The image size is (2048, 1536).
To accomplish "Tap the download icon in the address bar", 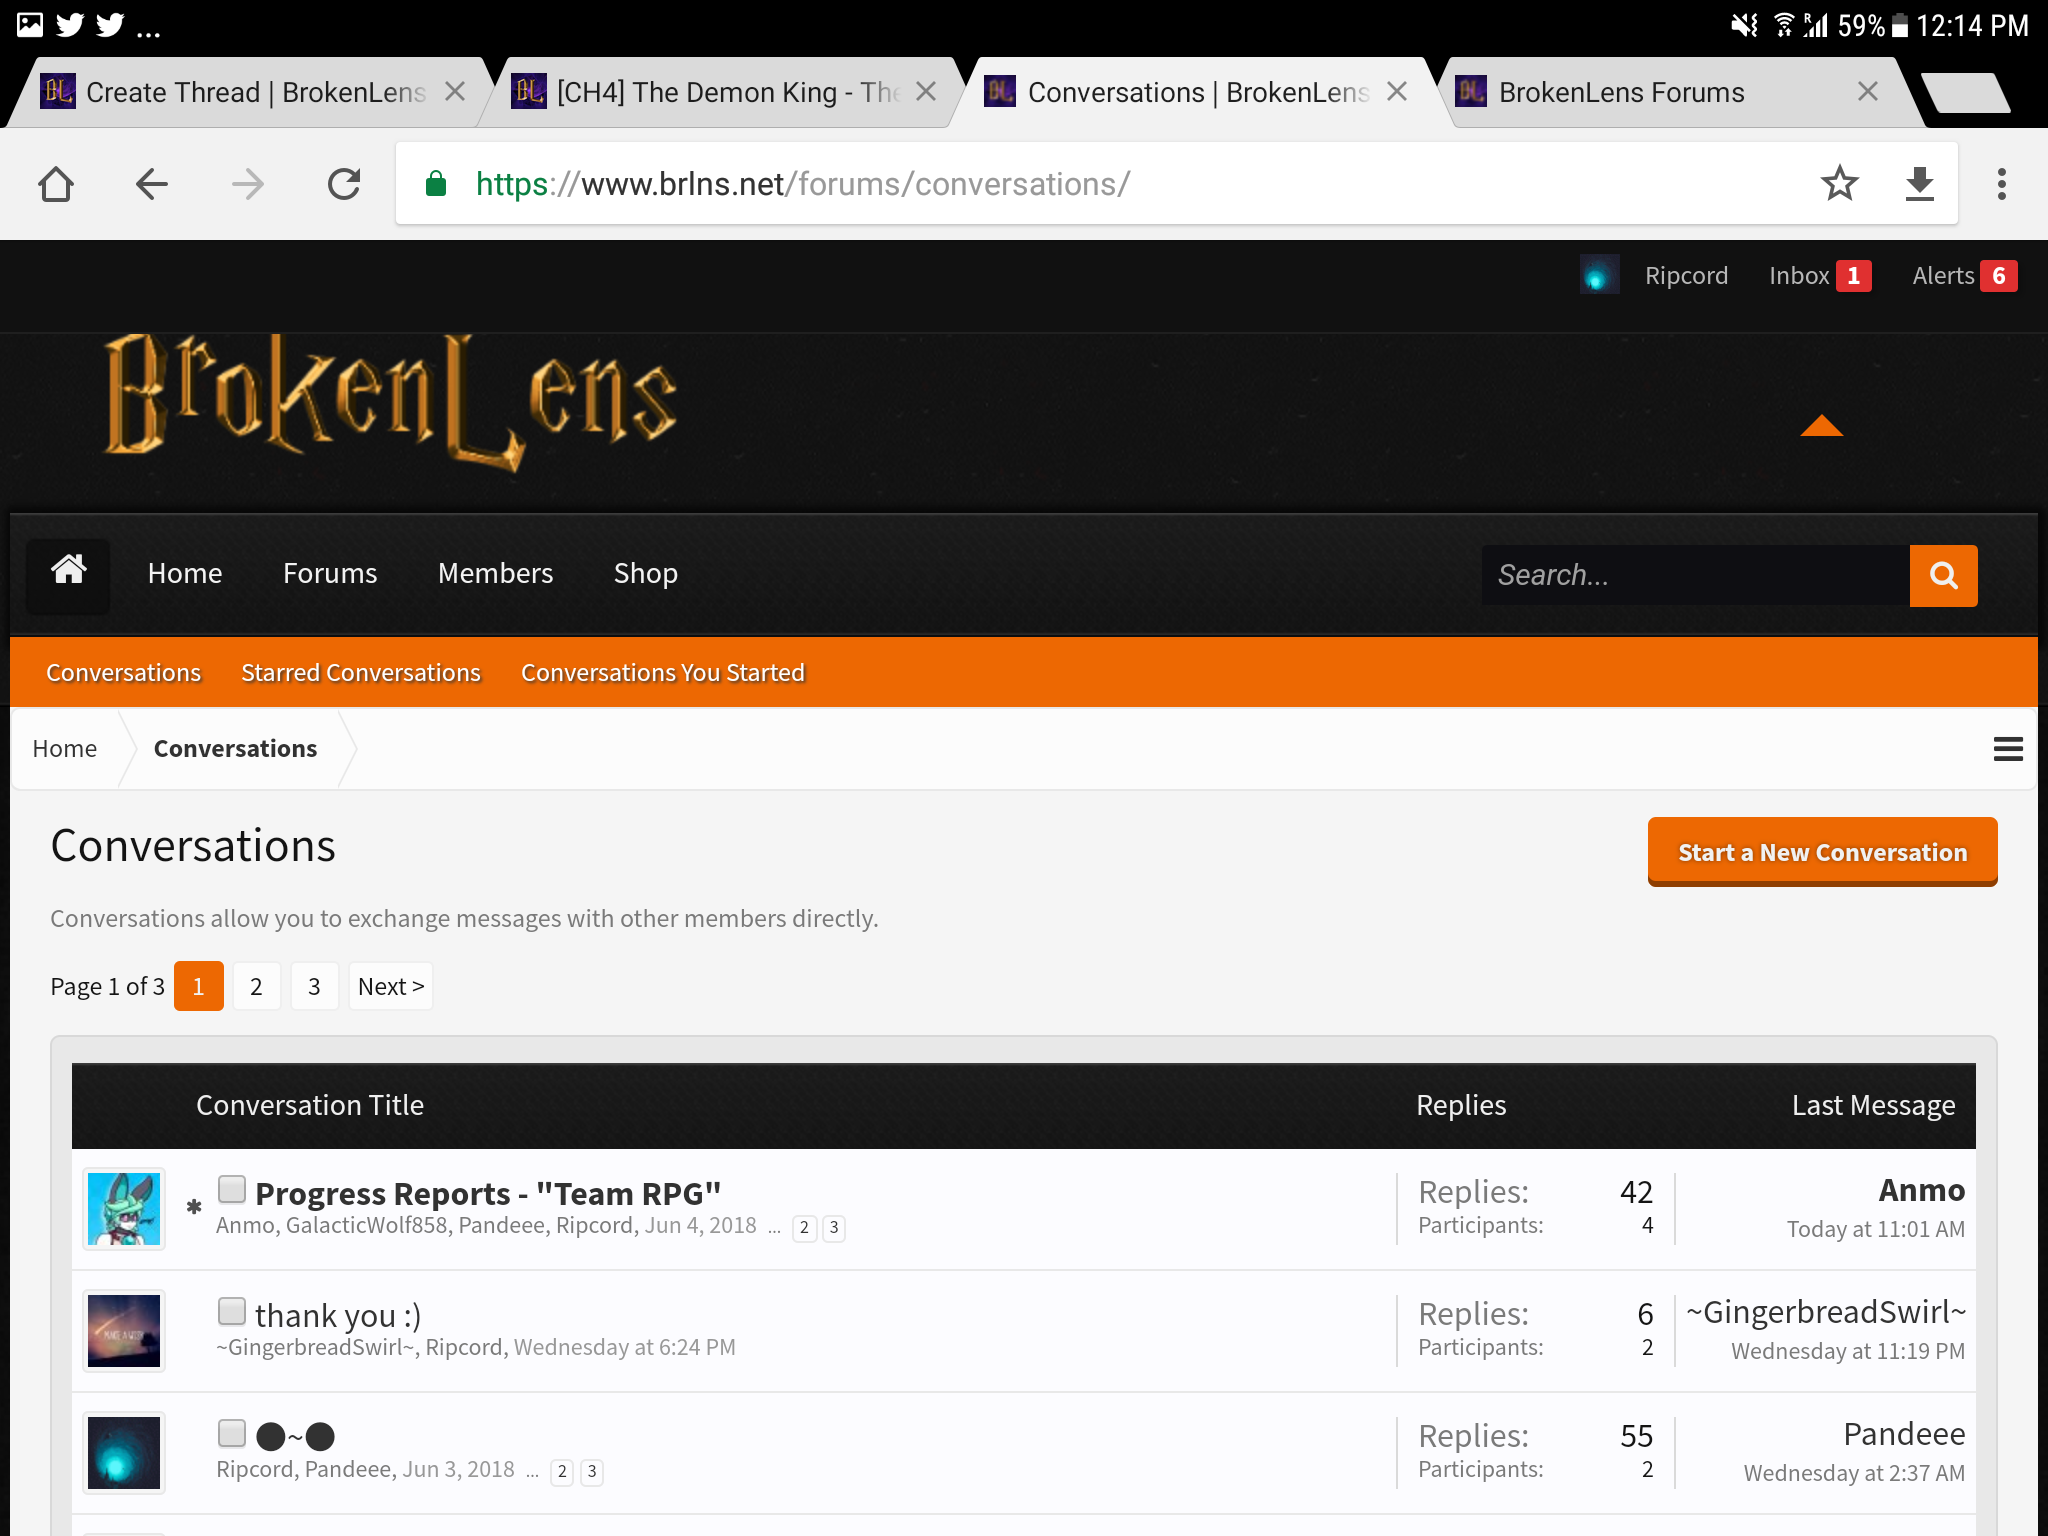I will (1919, 184).
